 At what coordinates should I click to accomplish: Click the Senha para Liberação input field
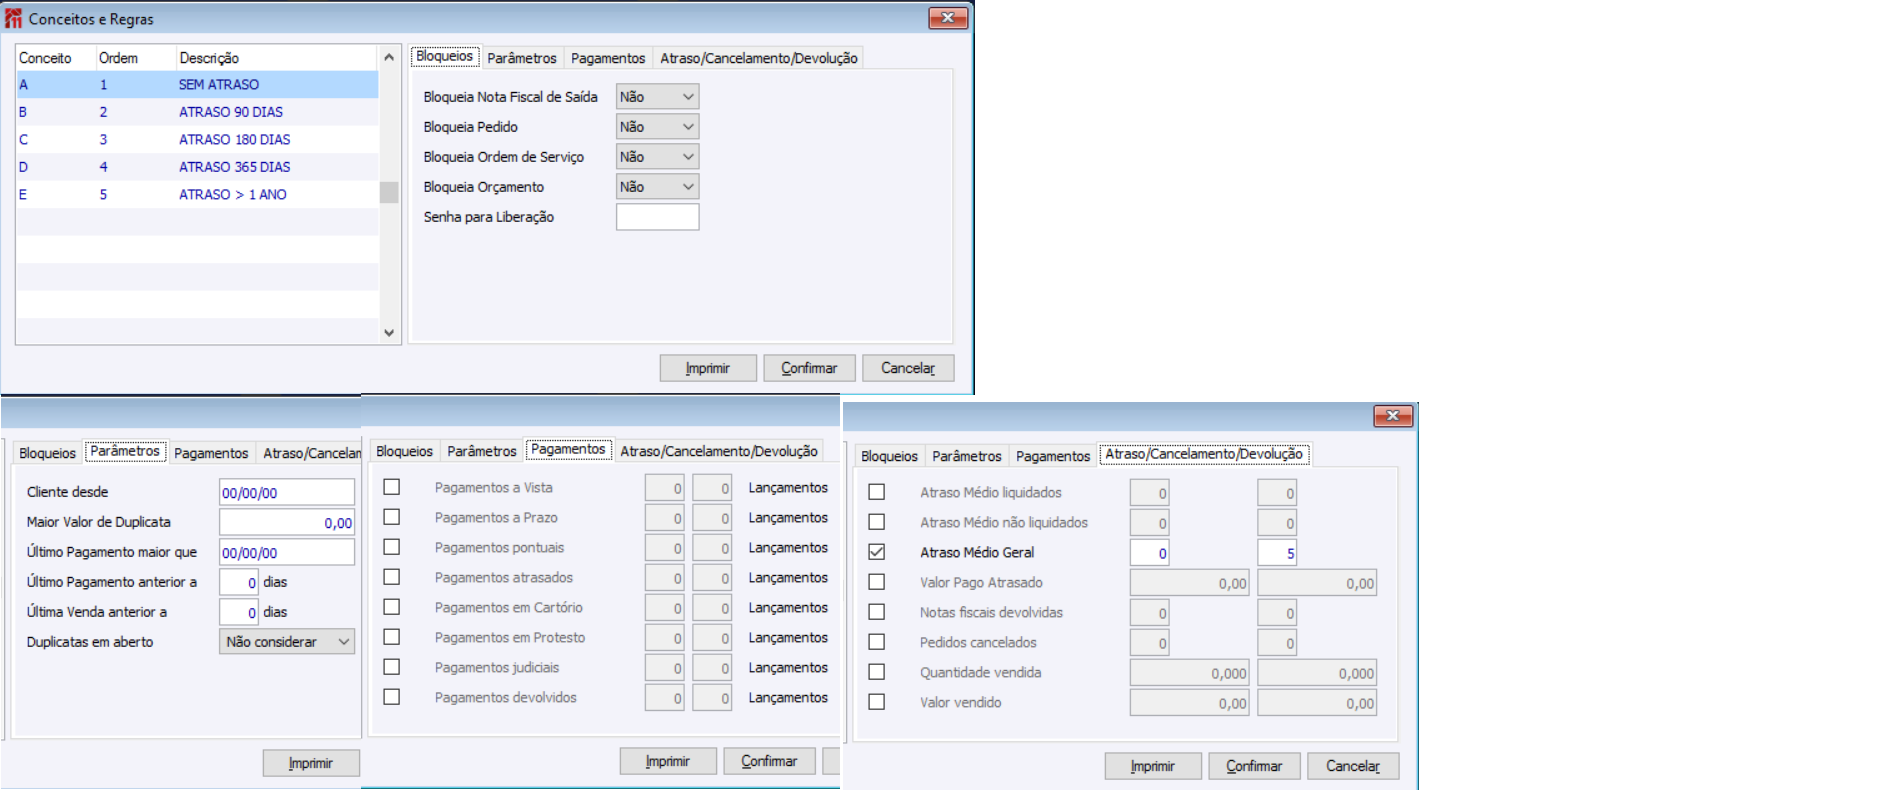[x=657, y=217]
